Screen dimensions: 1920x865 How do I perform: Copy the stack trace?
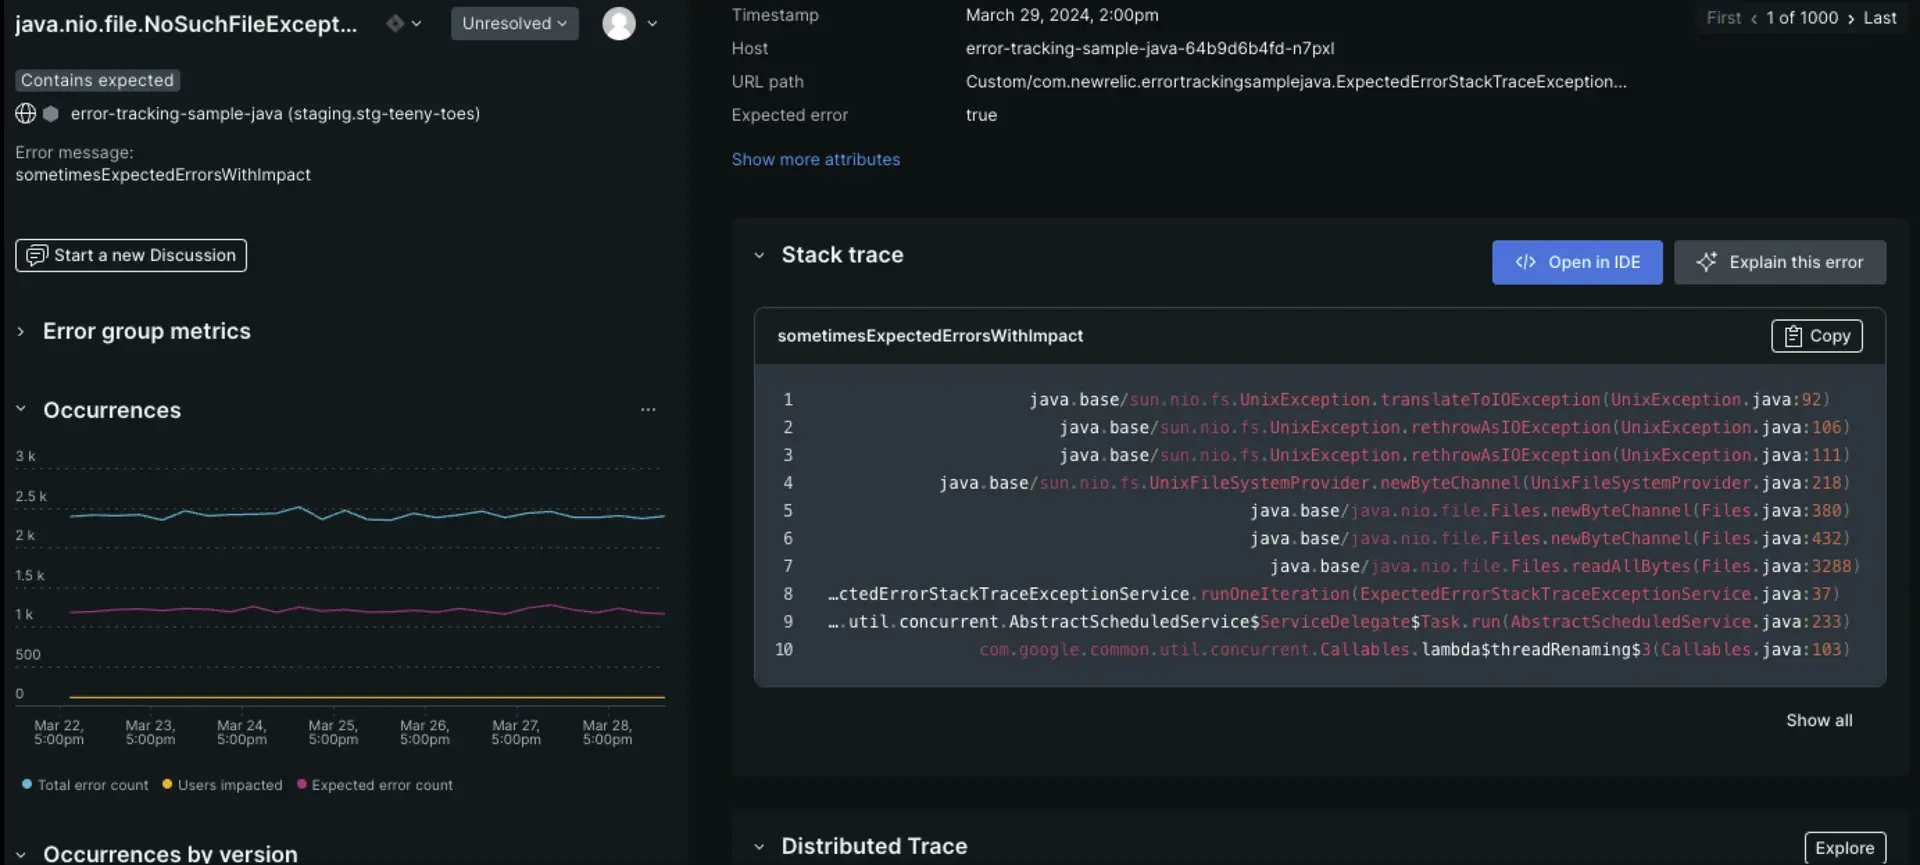pyautogui.click(x=1816, y=336)
